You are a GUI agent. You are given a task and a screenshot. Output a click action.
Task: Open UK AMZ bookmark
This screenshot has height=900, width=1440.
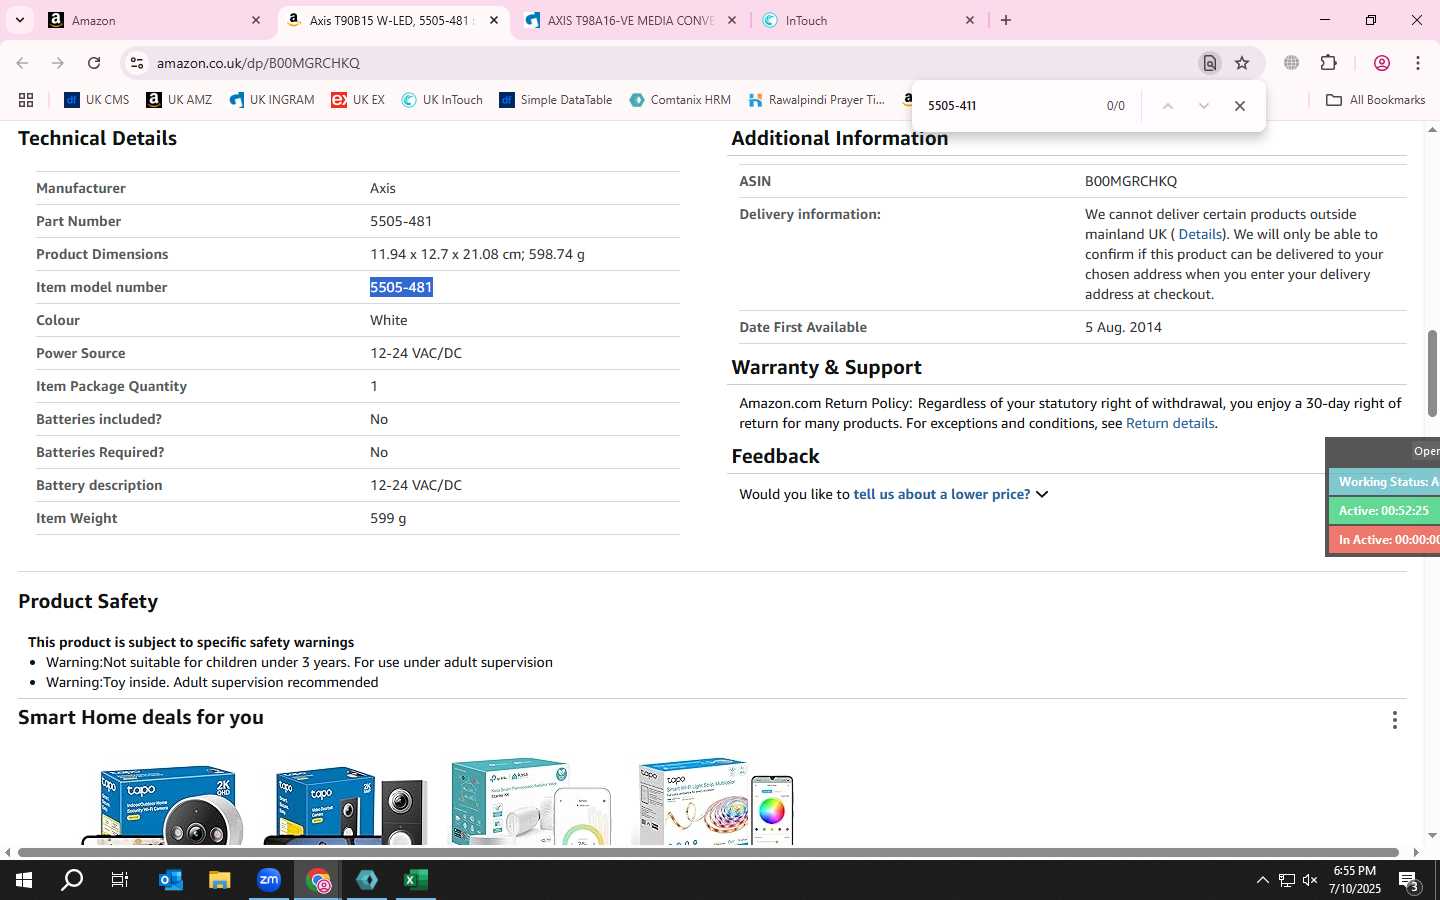[179, 100]
